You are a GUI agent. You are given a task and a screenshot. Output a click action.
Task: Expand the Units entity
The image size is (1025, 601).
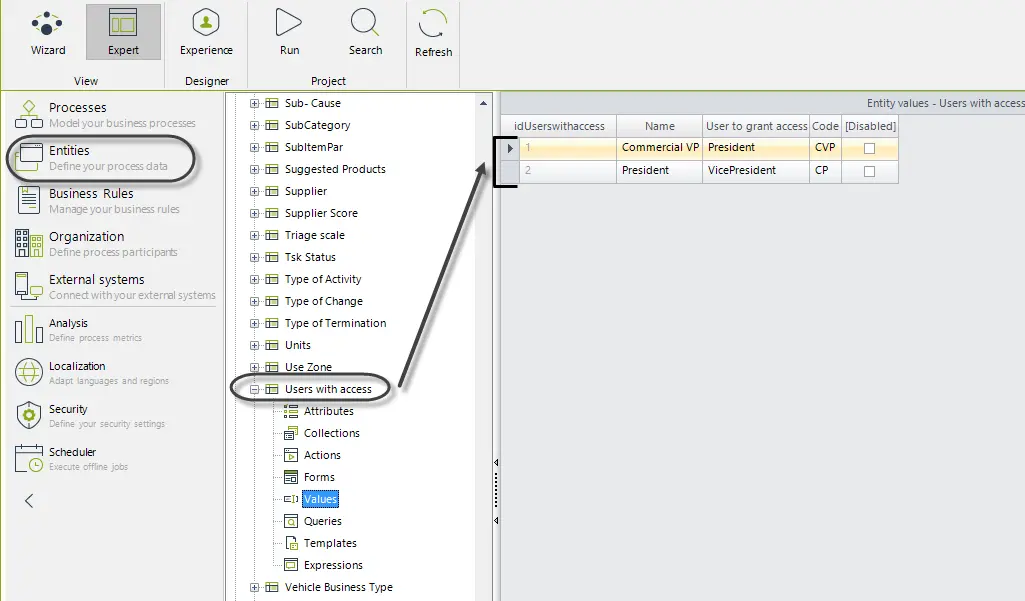click(254, 345)
